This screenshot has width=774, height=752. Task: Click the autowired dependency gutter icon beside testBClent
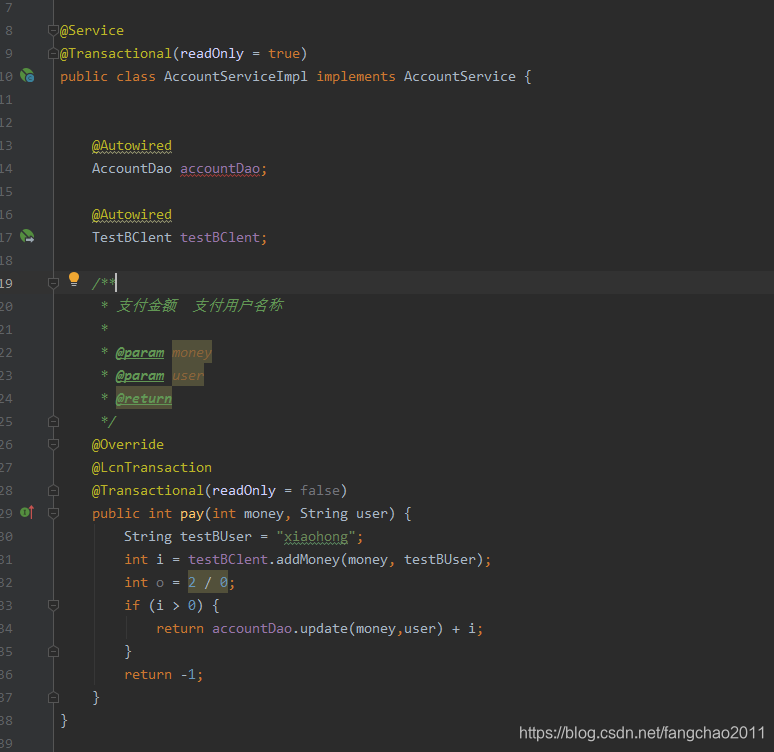click(x=27, y=236)
